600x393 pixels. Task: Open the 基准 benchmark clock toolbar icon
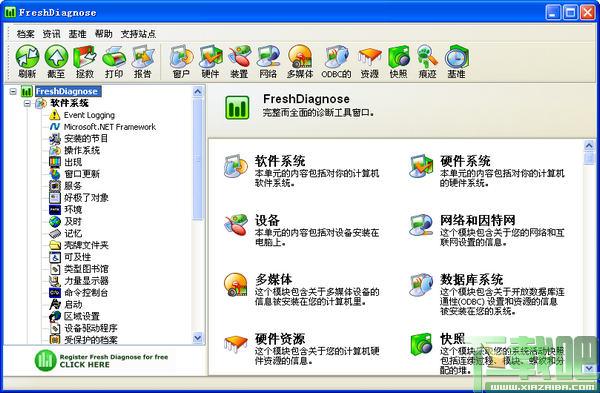pyautogui.click(x=457, y=62)
